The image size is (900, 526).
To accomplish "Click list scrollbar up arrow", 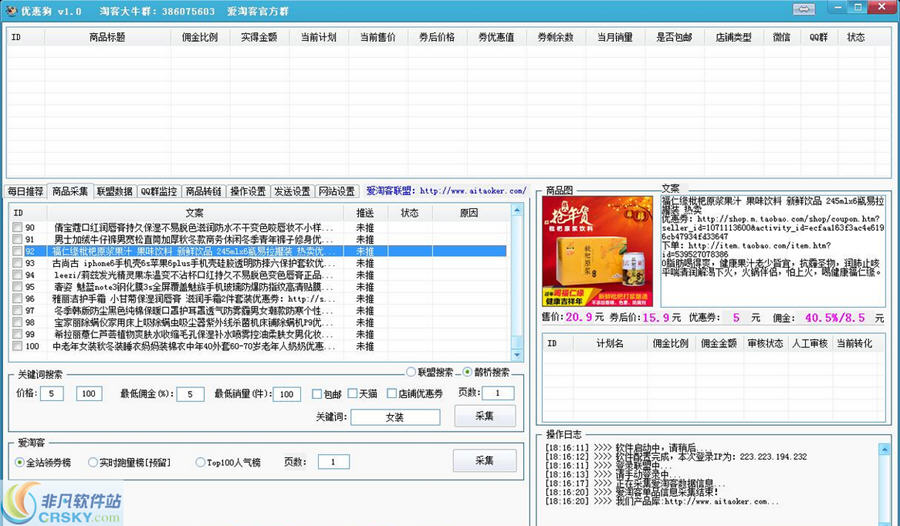I will tap(517, 211).
